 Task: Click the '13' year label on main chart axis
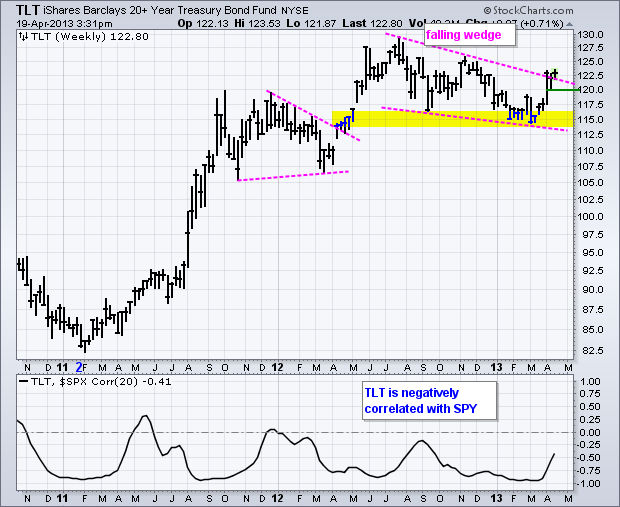point(496,367)
